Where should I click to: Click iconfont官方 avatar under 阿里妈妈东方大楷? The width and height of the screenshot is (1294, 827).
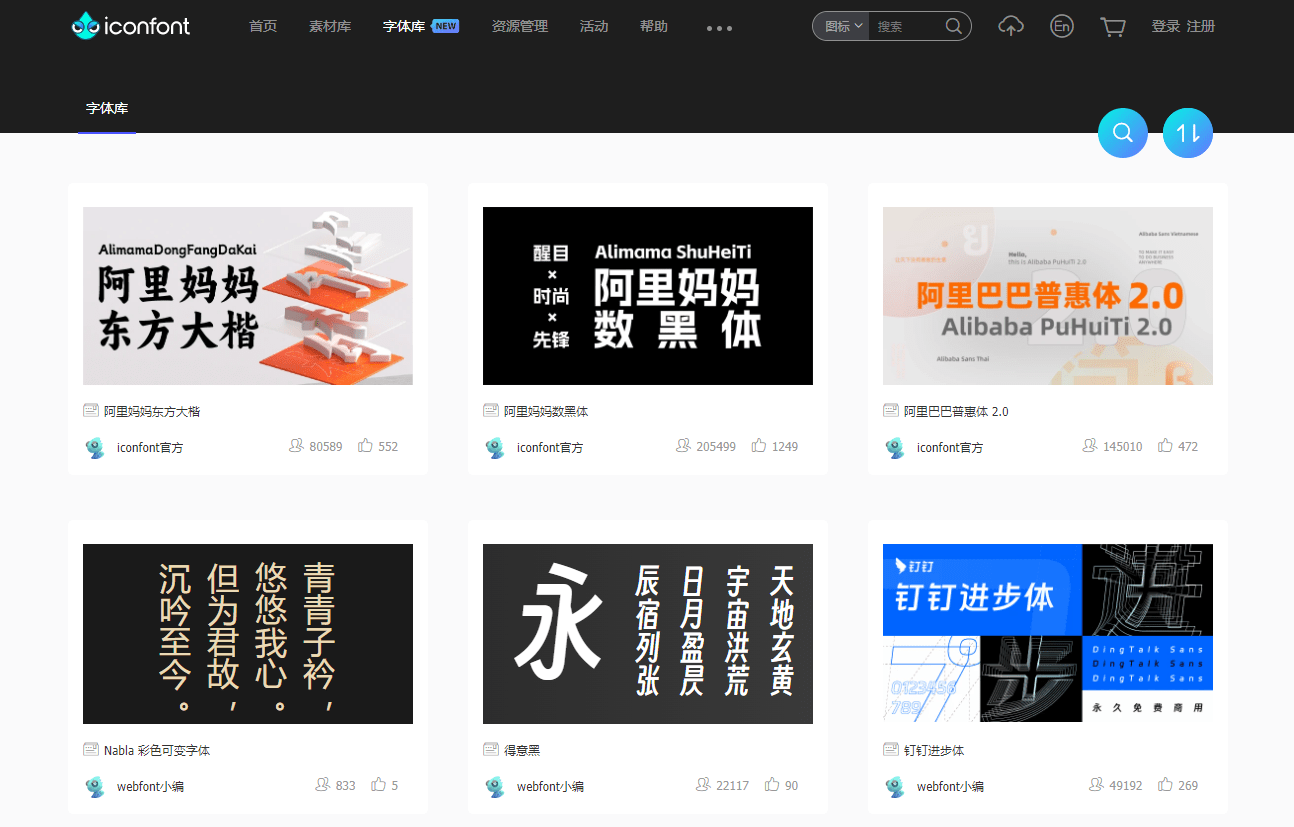point(95,447)
